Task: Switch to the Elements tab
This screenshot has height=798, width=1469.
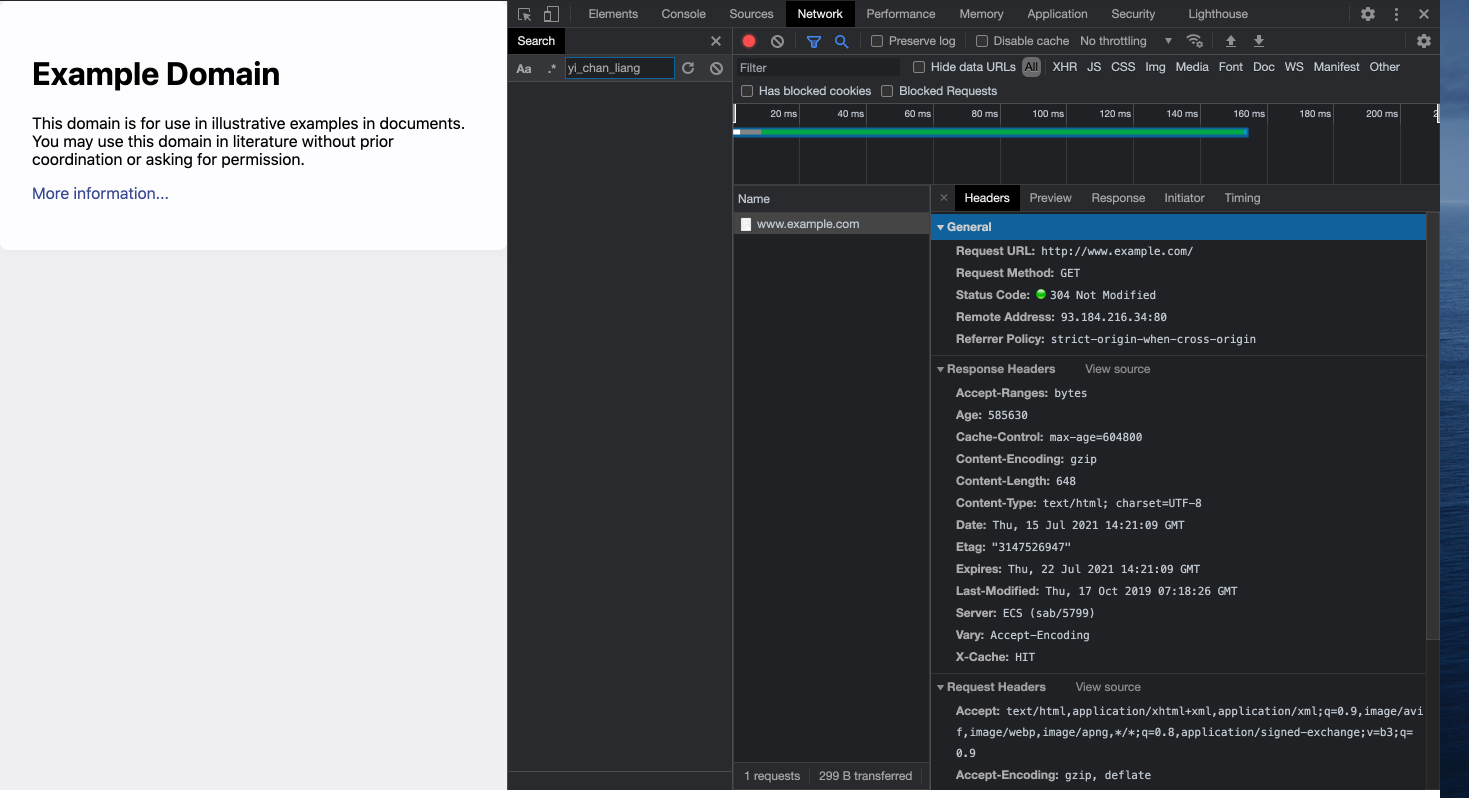Action: tap(613, 14)
